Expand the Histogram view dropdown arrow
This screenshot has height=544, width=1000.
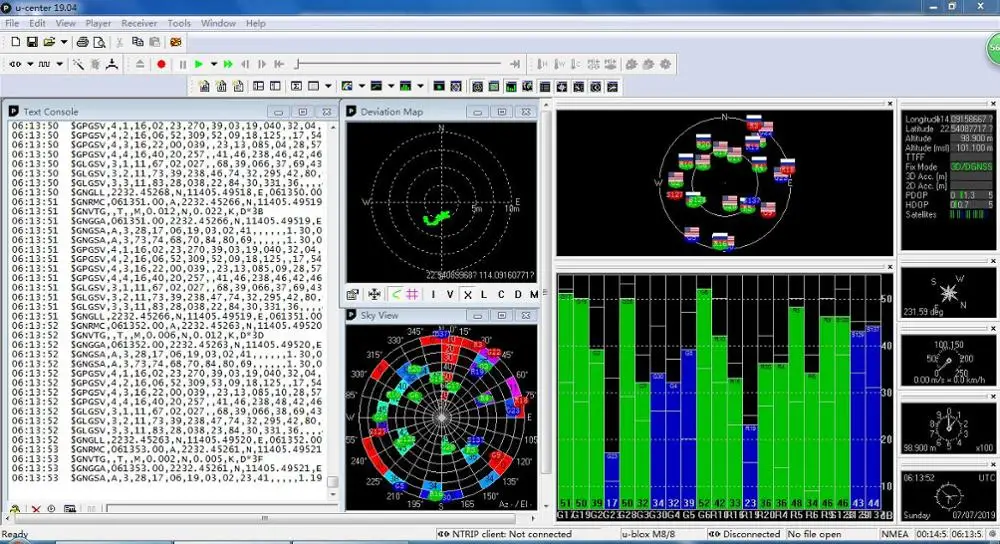[420, 86]
